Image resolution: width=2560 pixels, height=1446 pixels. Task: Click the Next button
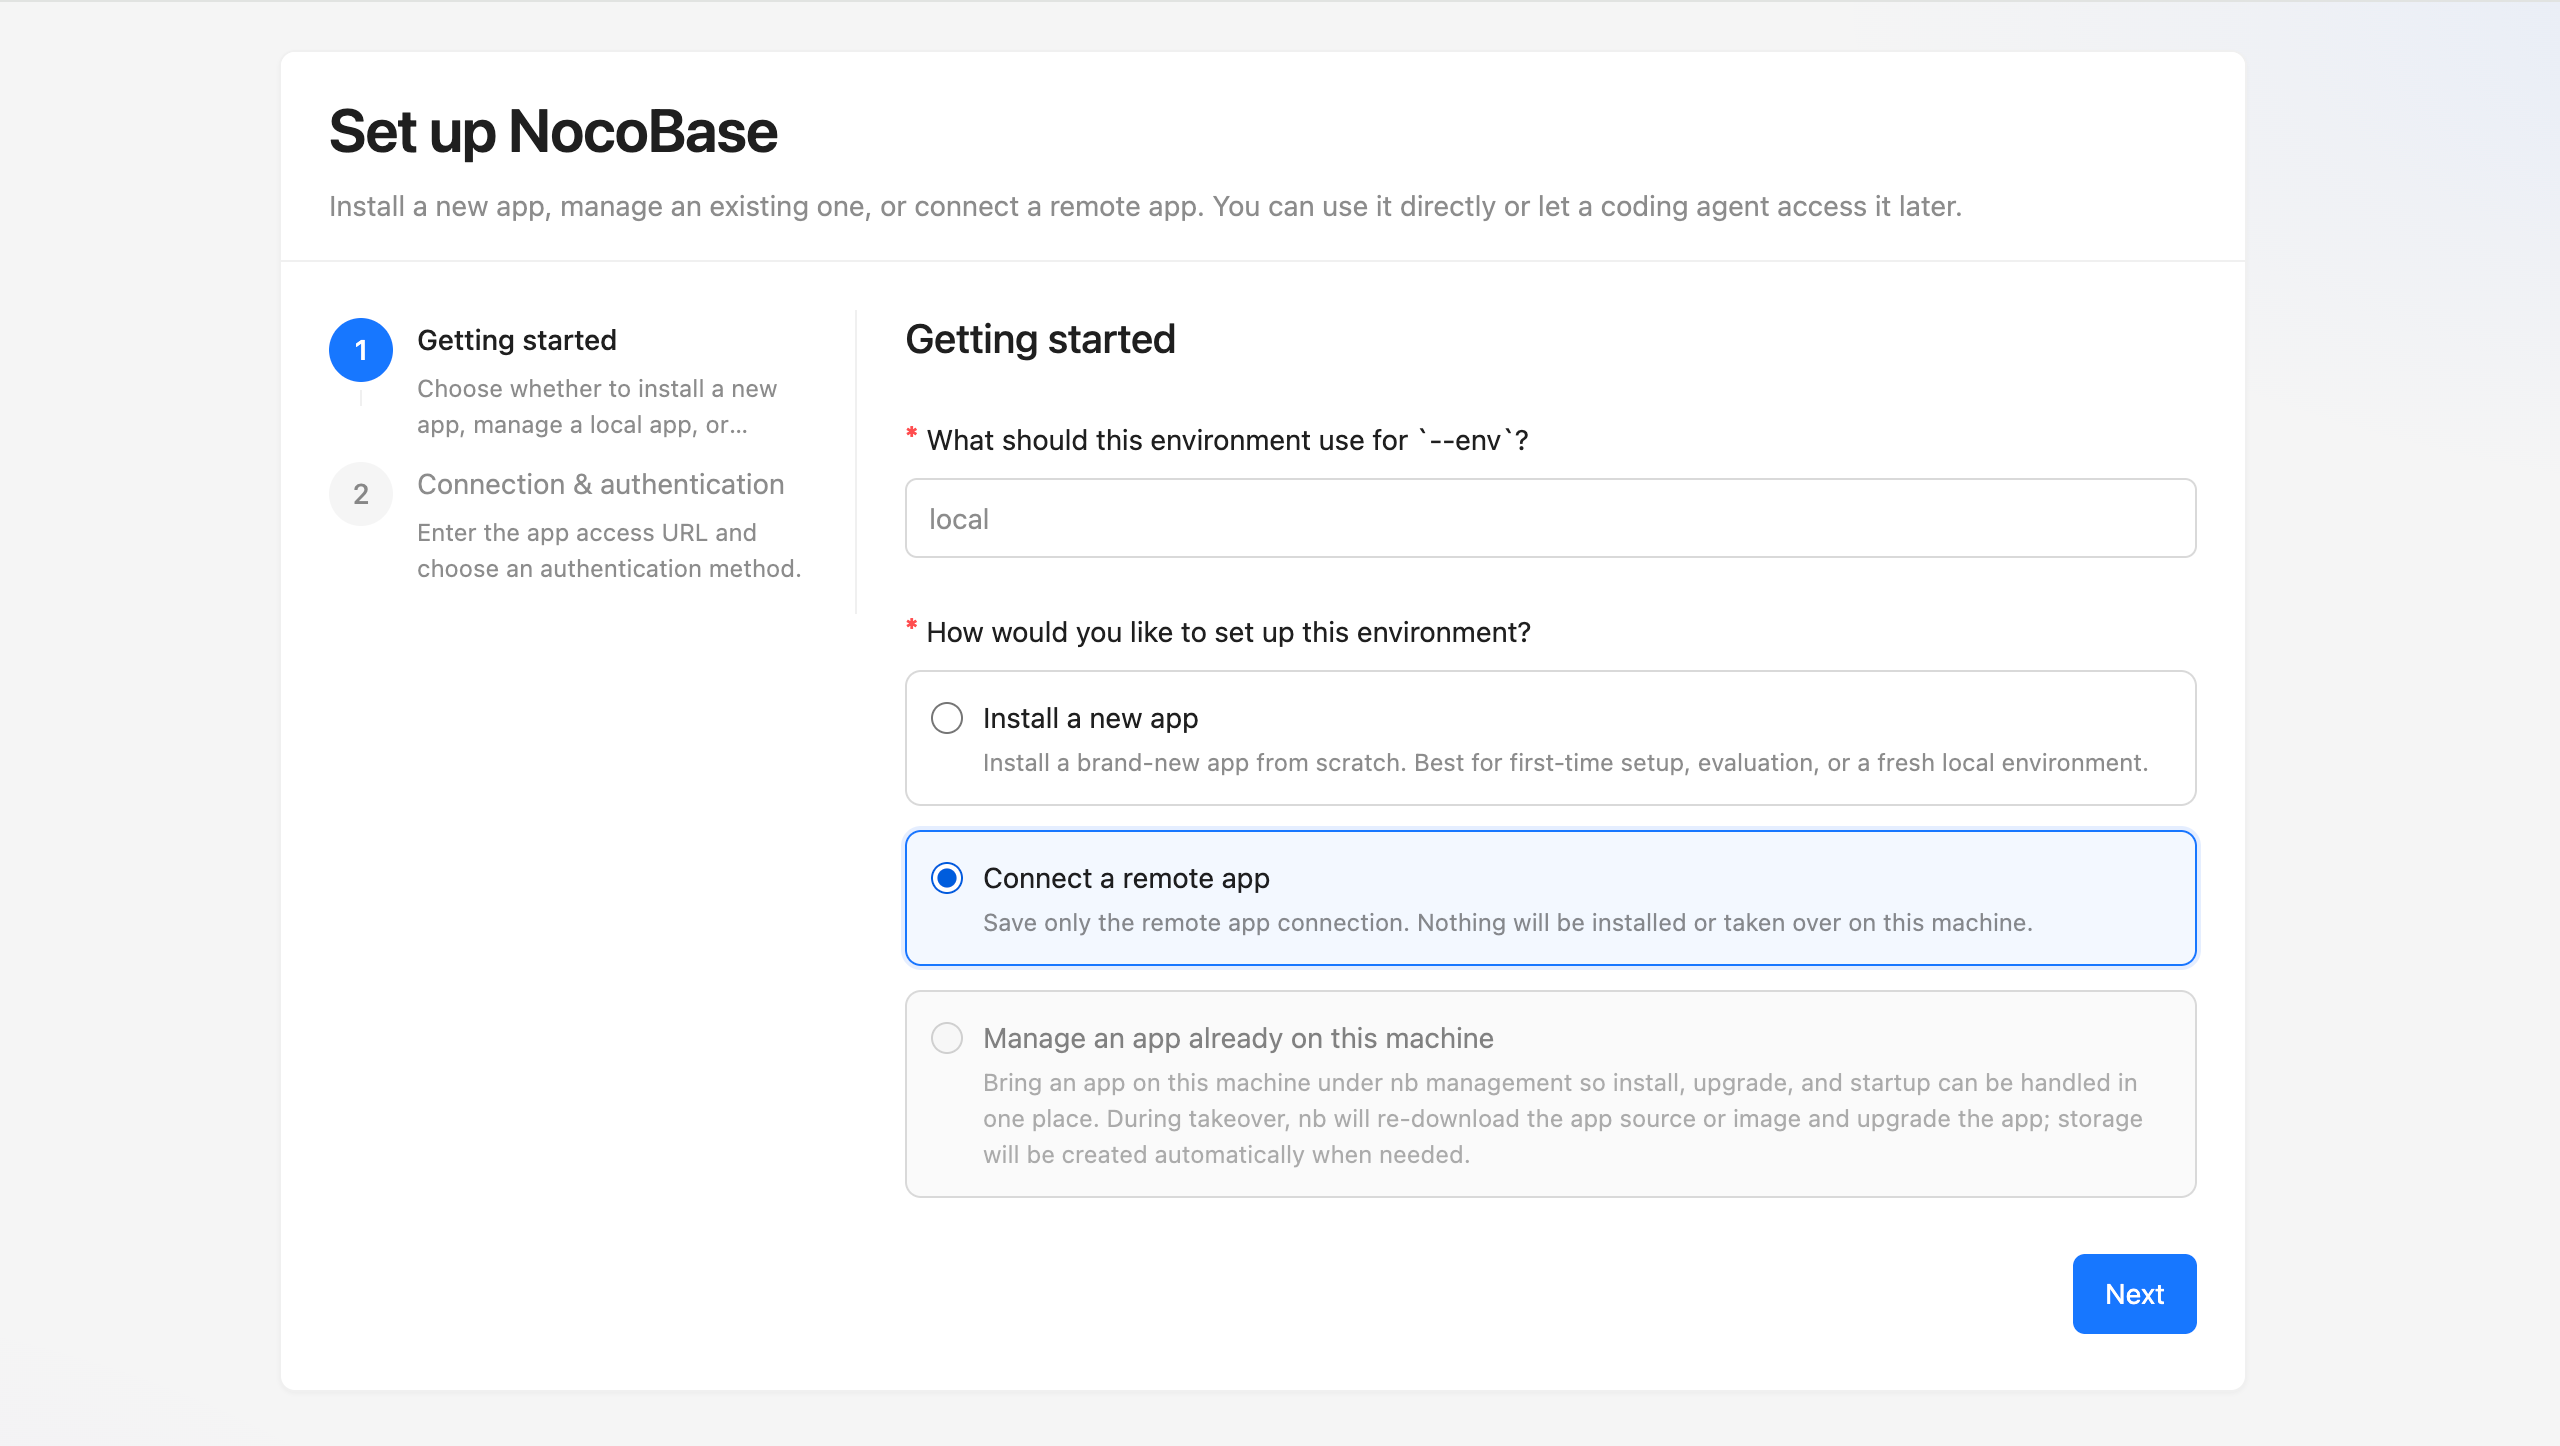coord(2134,1294)
